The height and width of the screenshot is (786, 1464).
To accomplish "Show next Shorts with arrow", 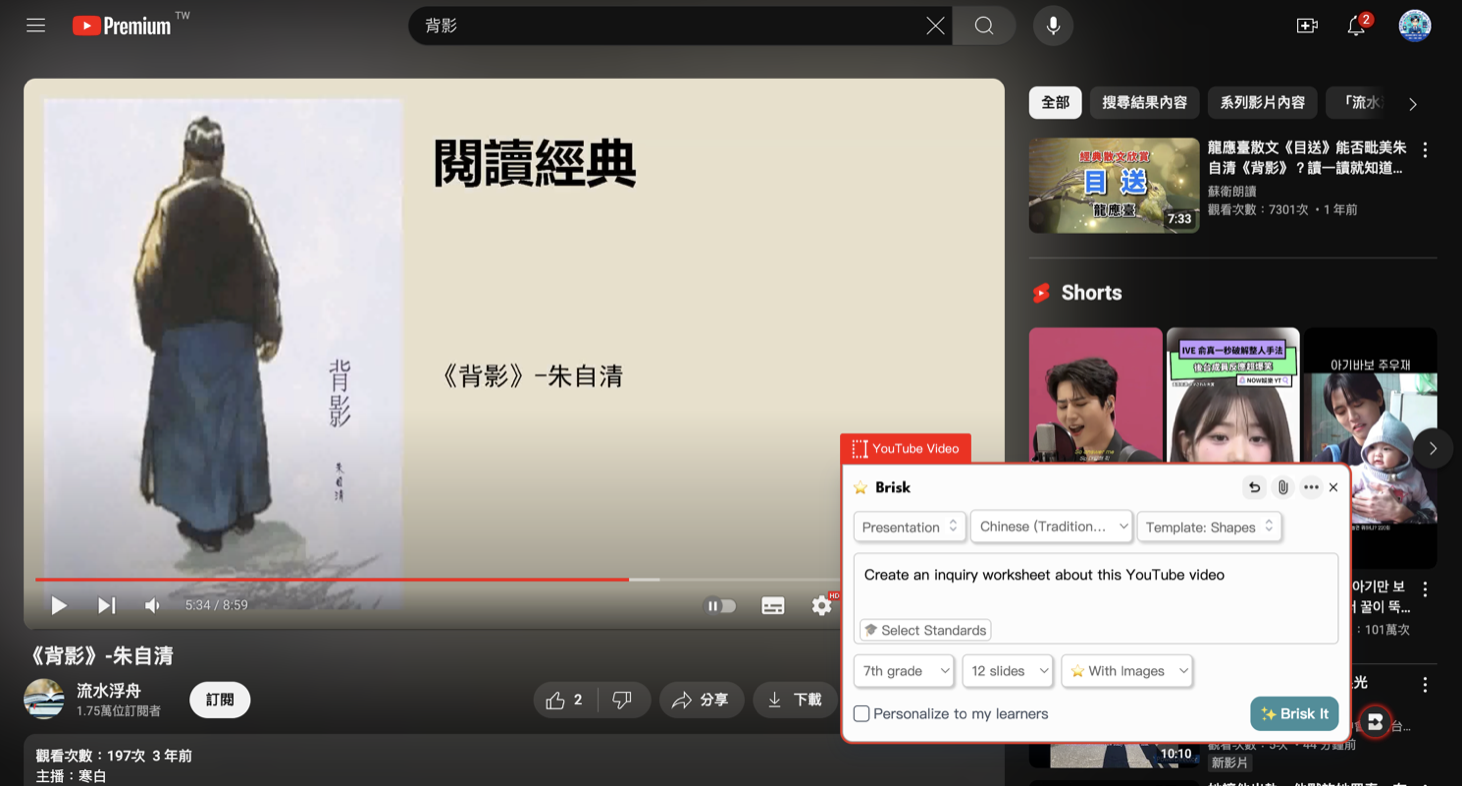I will (x=1432, y=448).
